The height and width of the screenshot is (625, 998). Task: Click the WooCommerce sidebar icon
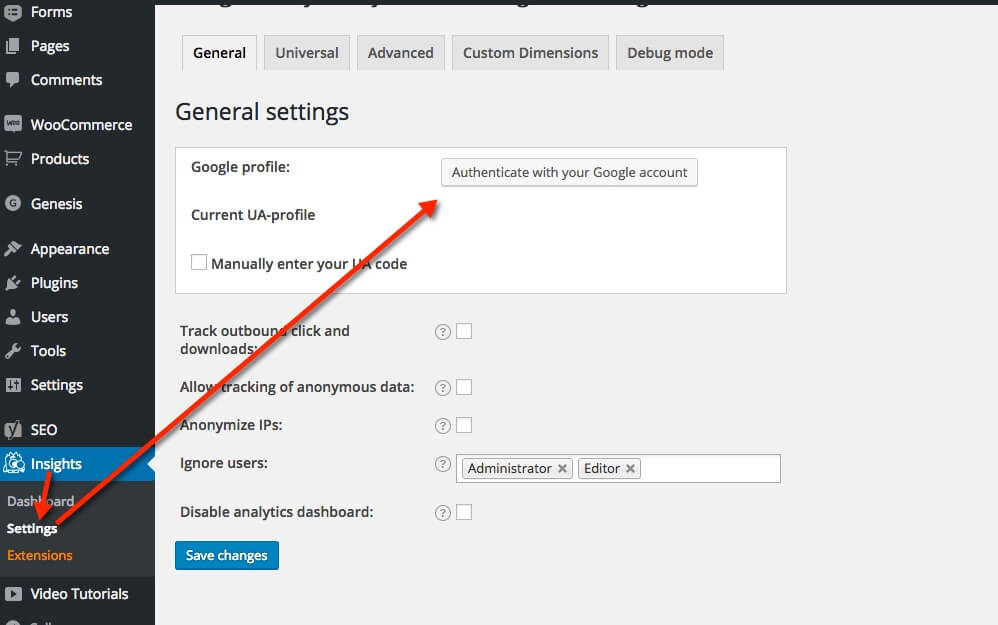point(13,125)
